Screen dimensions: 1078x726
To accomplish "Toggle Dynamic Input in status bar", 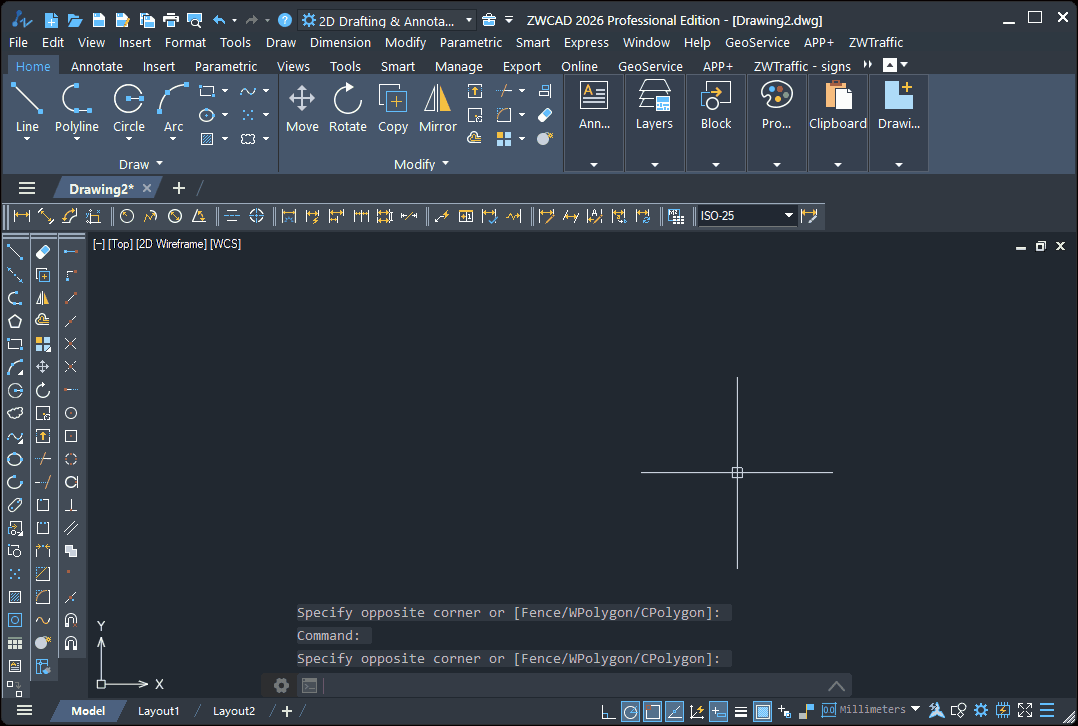I will tap(718, 712).
